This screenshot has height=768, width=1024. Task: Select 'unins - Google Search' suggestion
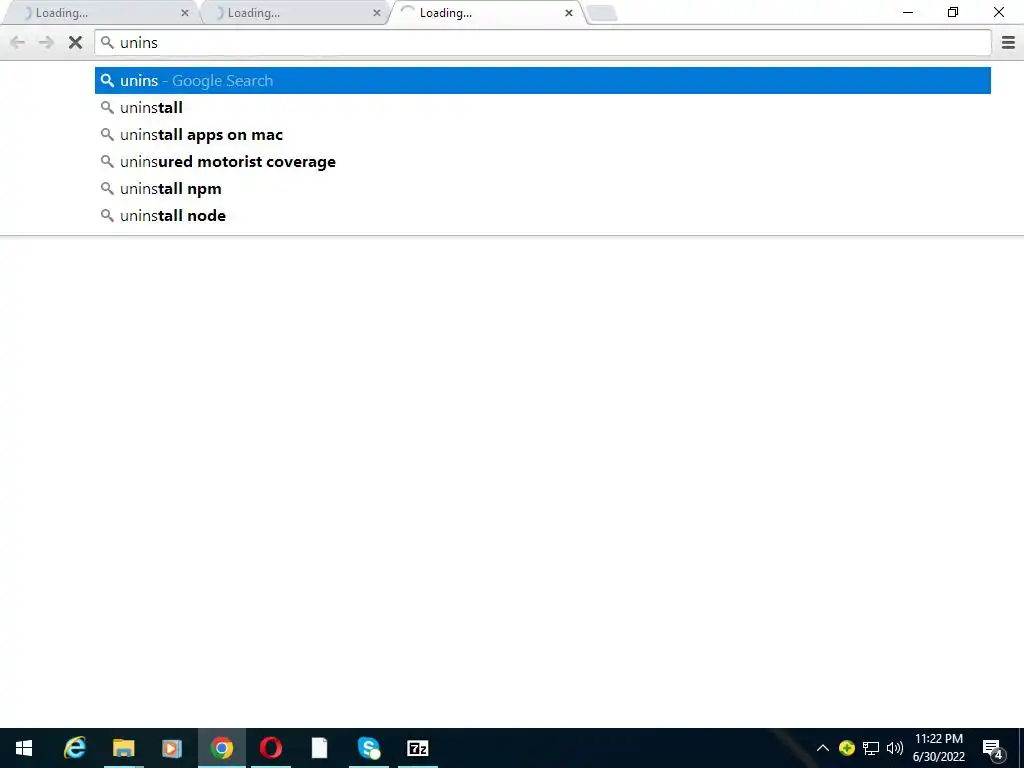(x=543, y=80)
